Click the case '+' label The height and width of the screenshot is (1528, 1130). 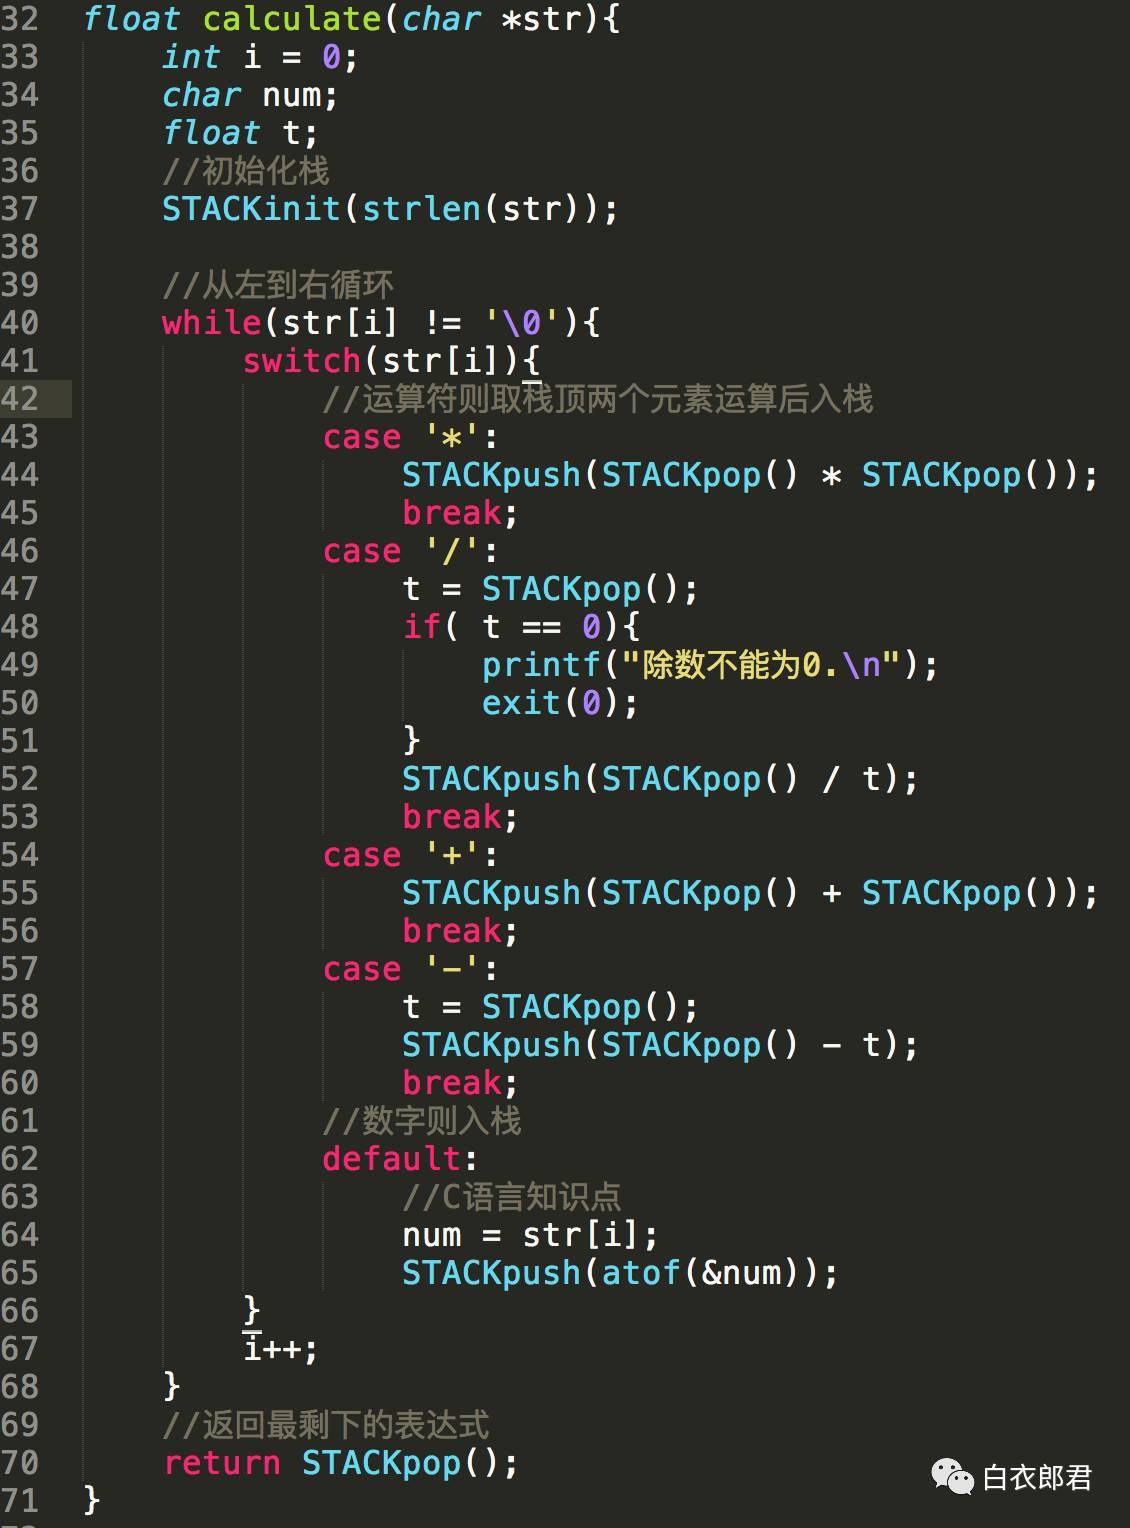pyautogui.click(x=410, y=855)
